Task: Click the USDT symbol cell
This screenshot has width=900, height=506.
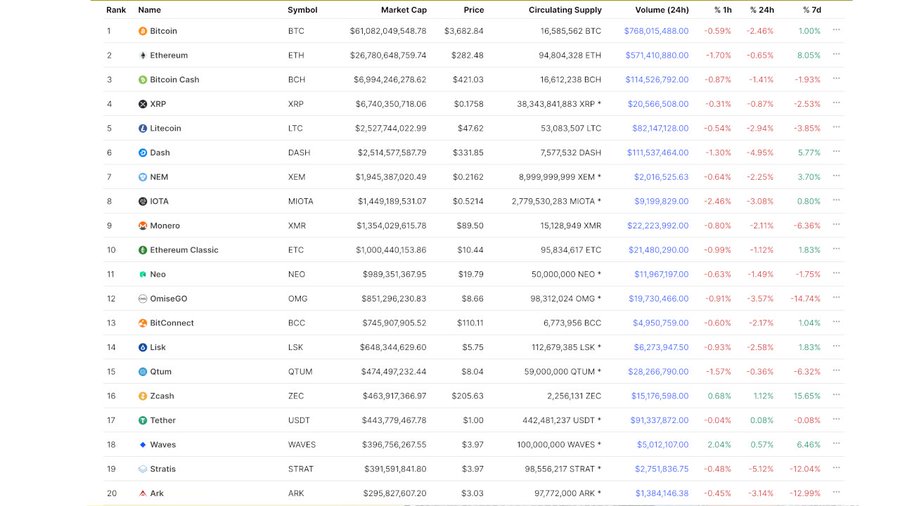Action: (299, 420)
